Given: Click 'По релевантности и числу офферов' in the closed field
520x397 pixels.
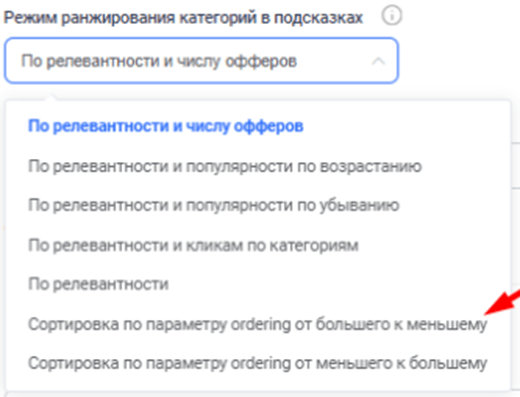Looking at the screenshot, I should click(x=159, y=61).
